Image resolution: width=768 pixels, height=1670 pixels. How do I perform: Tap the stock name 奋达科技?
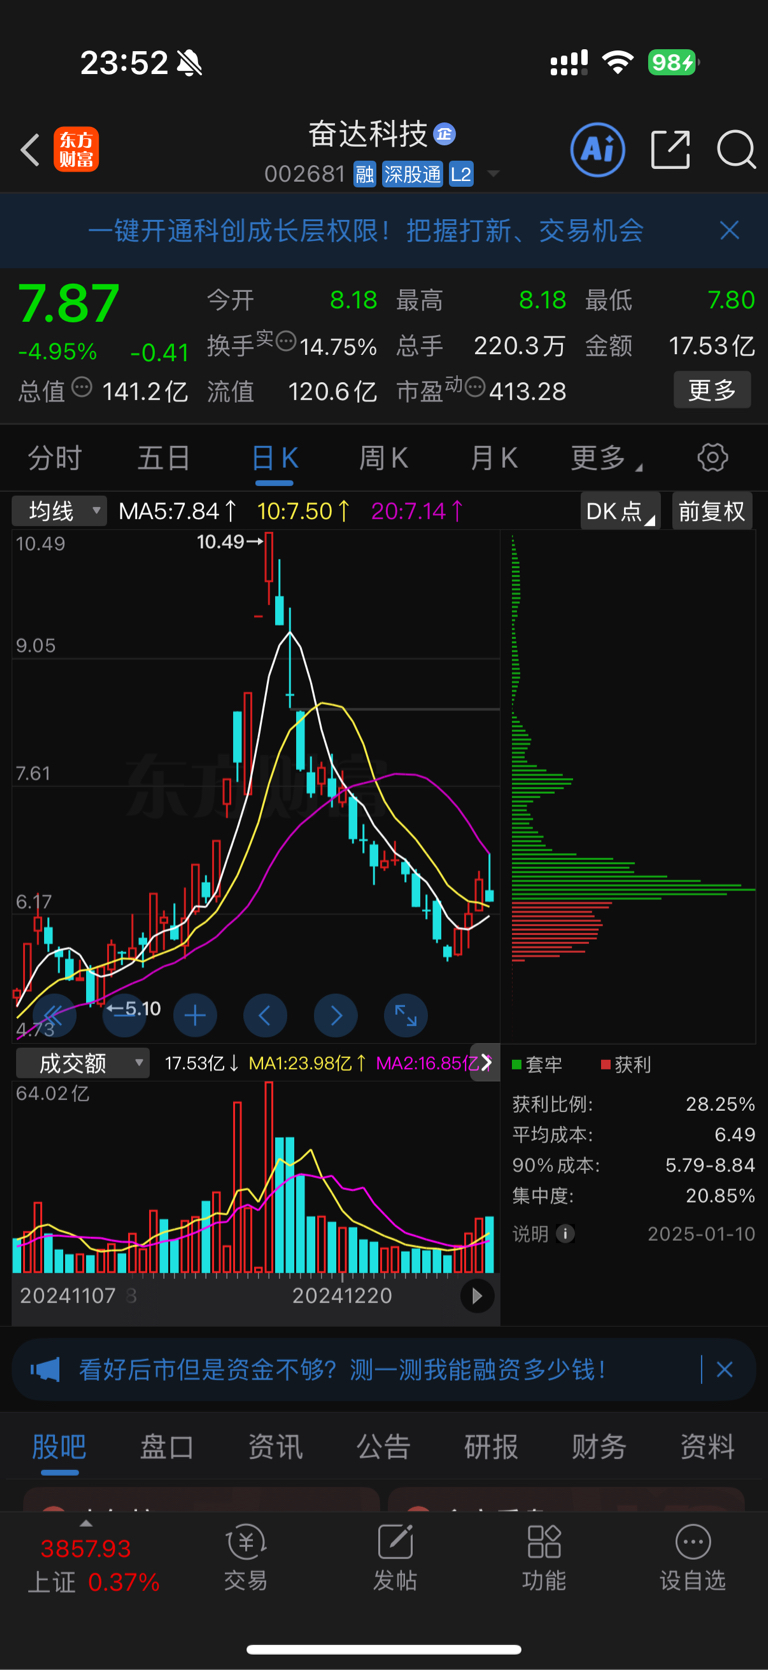tap(368, 134)
